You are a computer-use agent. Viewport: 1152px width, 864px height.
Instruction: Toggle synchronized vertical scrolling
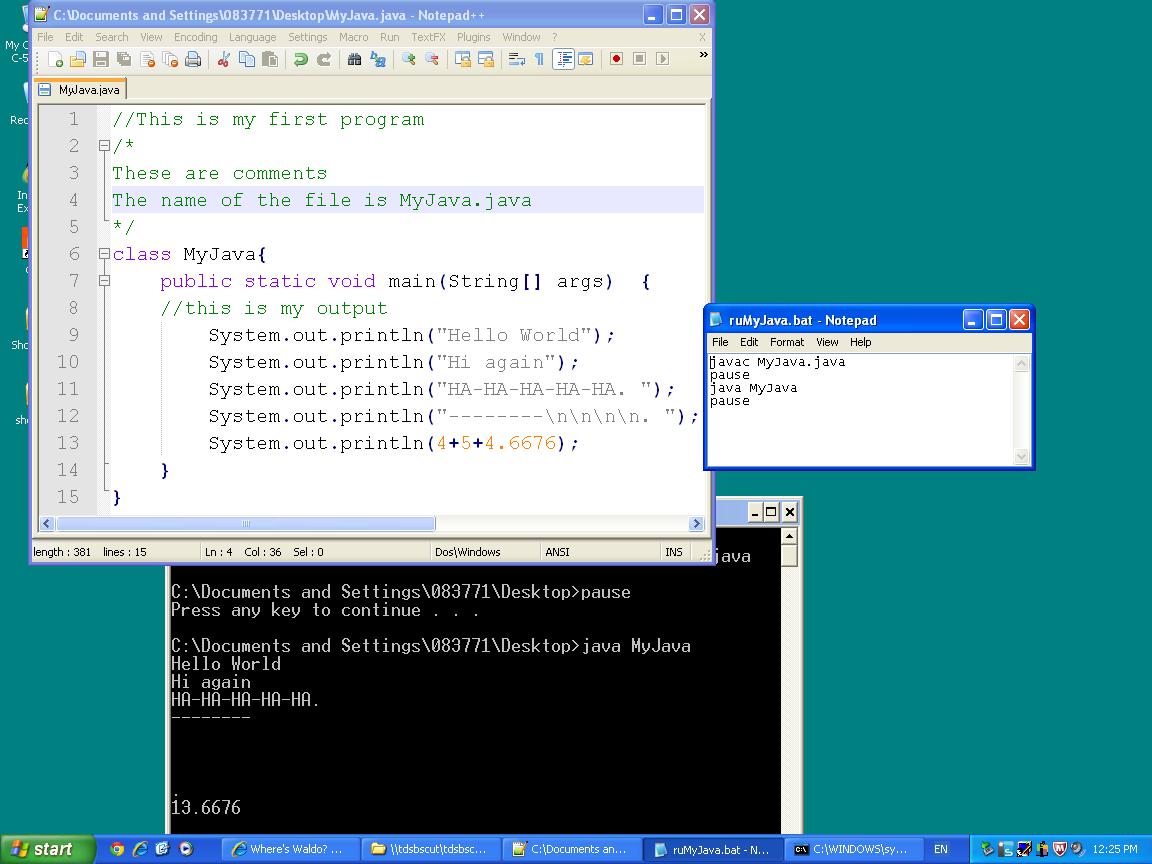click(x=463, y=60)
